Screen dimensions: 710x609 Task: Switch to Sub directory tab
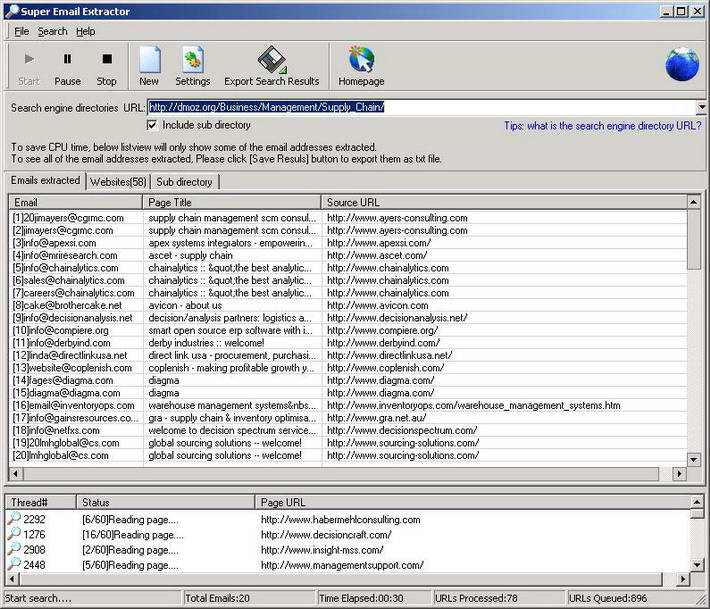(x=184, y=182)
